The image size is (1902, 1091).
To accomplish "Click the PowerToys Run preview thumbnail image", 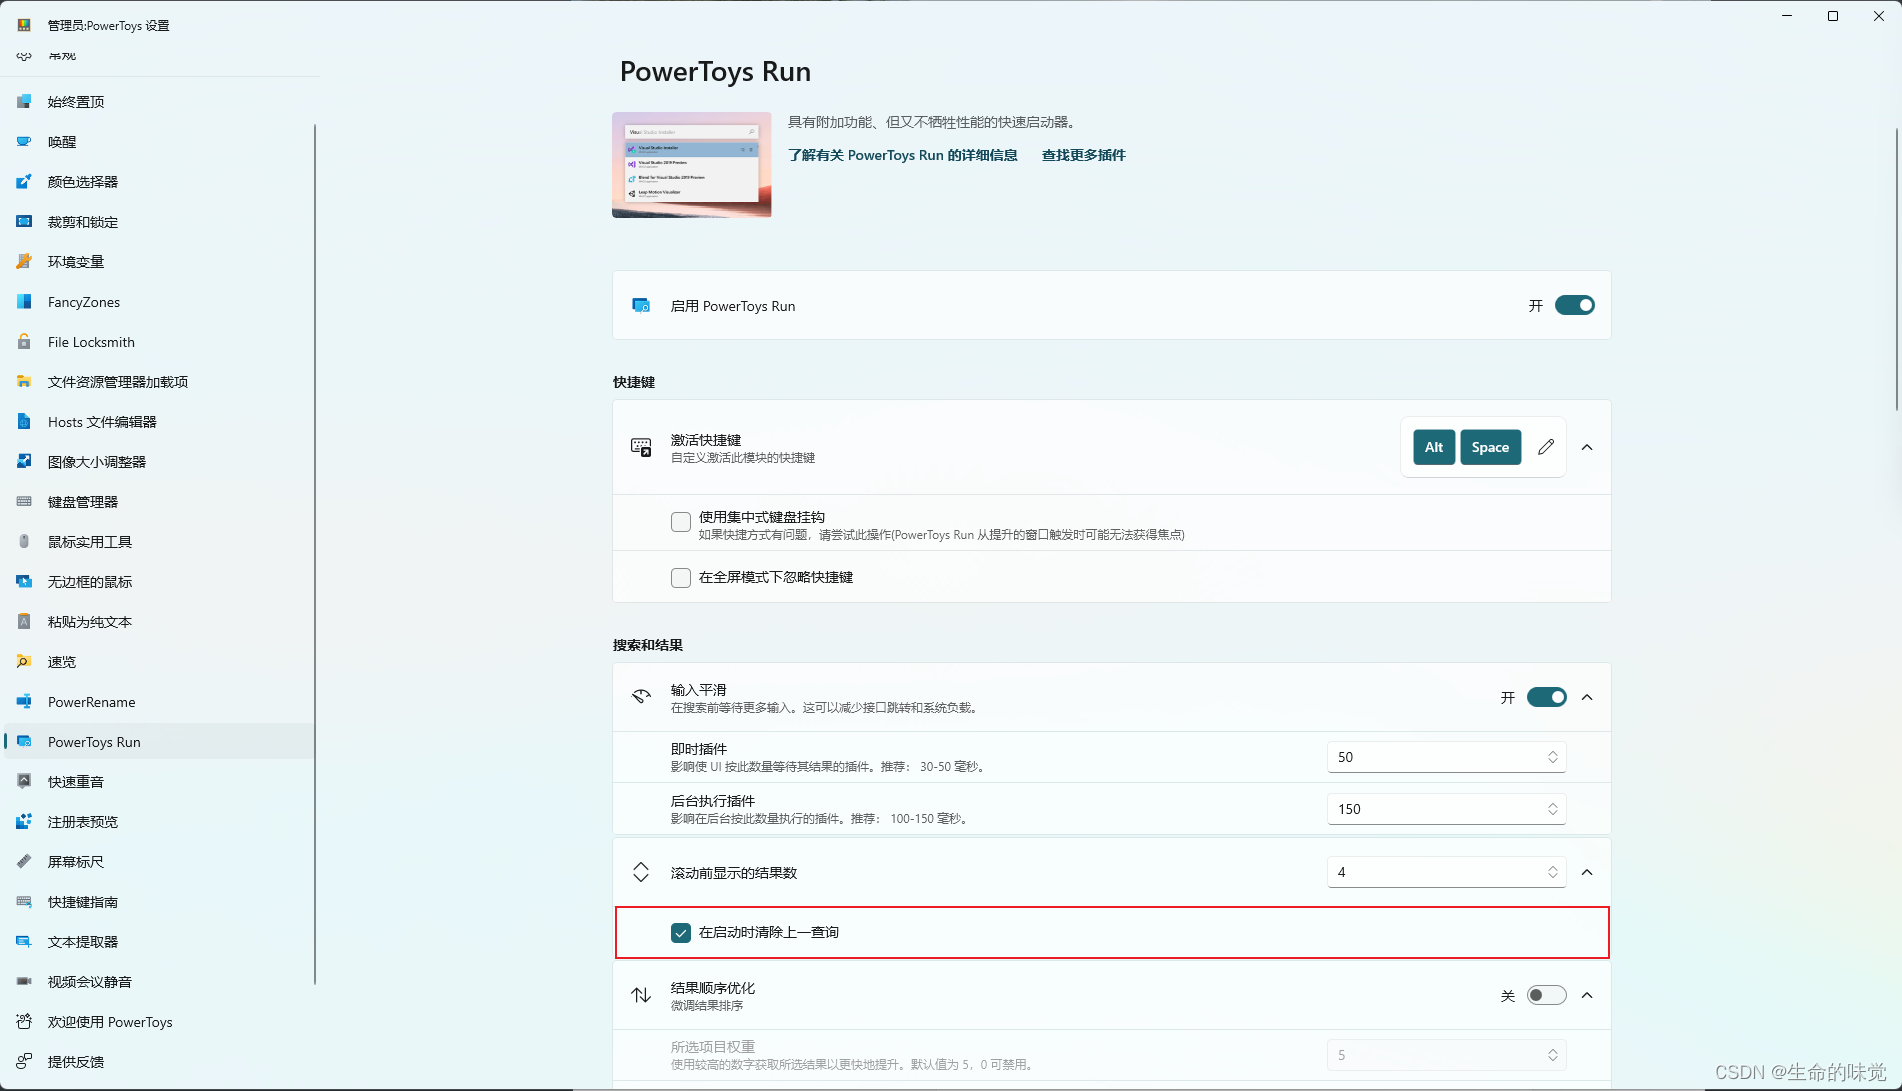I will pyautogui.click(x=692, y=165).
